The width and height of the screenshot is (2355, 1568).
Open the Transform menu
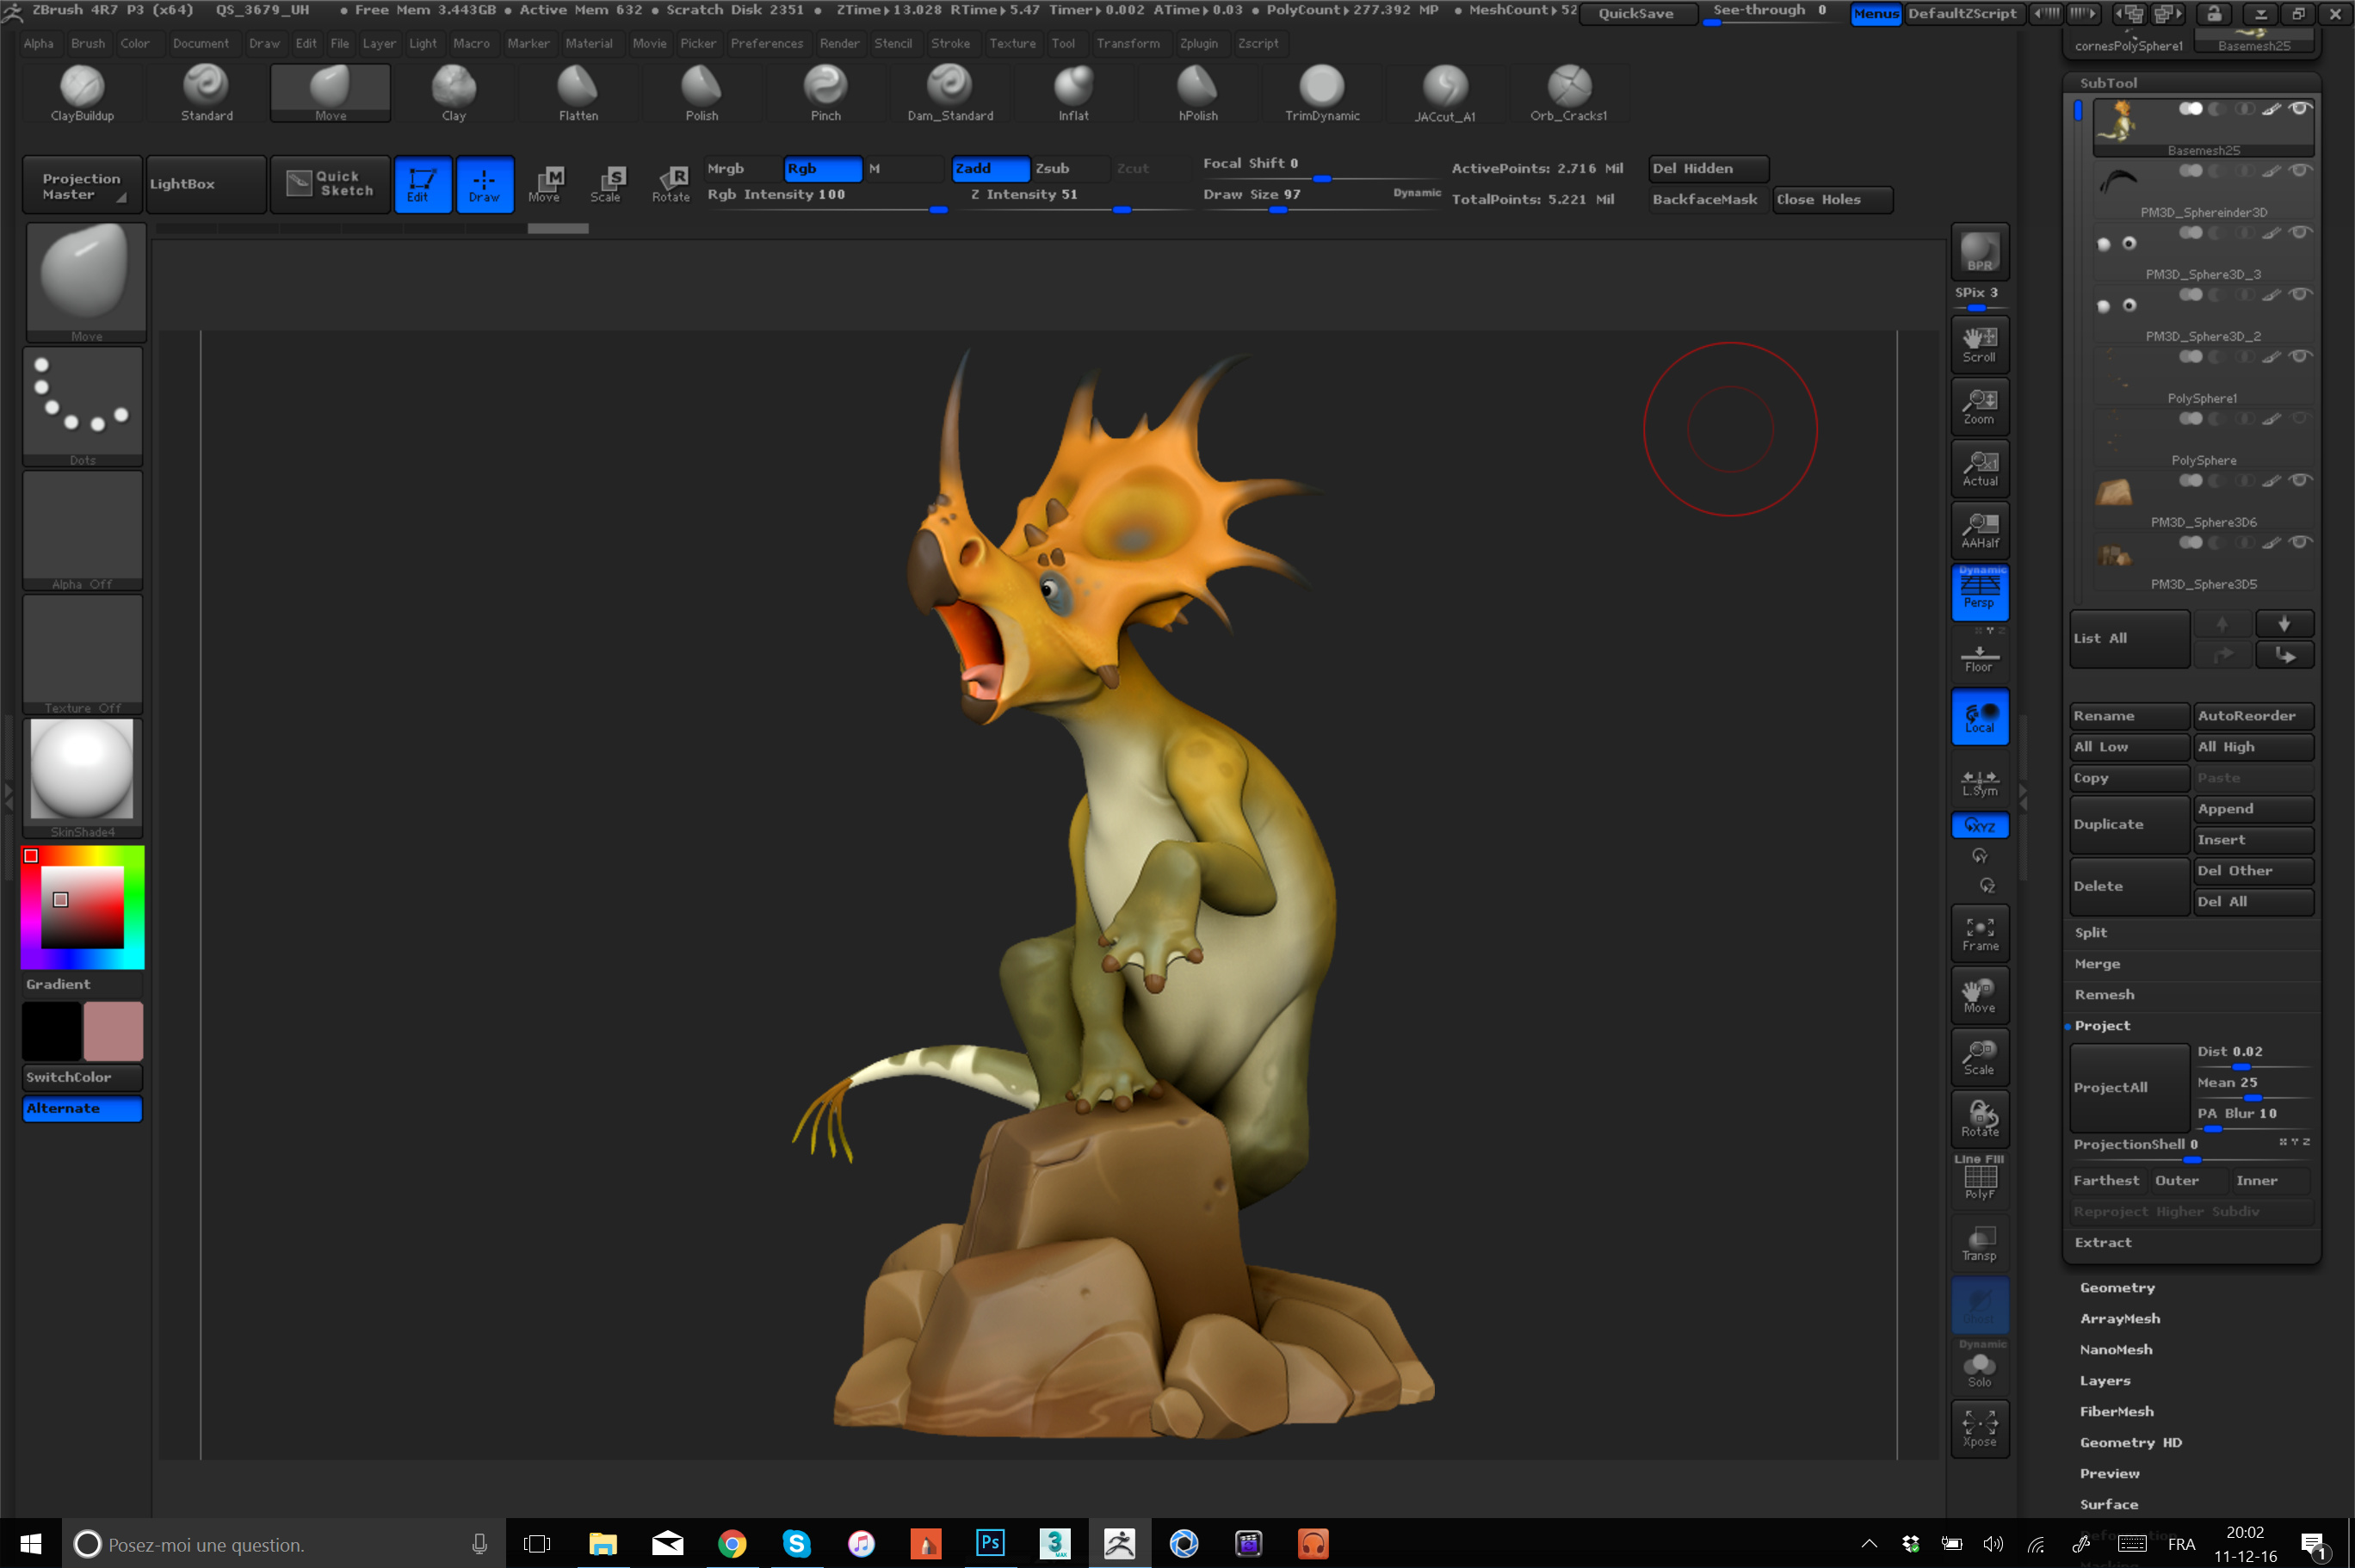click(x=1128, y=43)
